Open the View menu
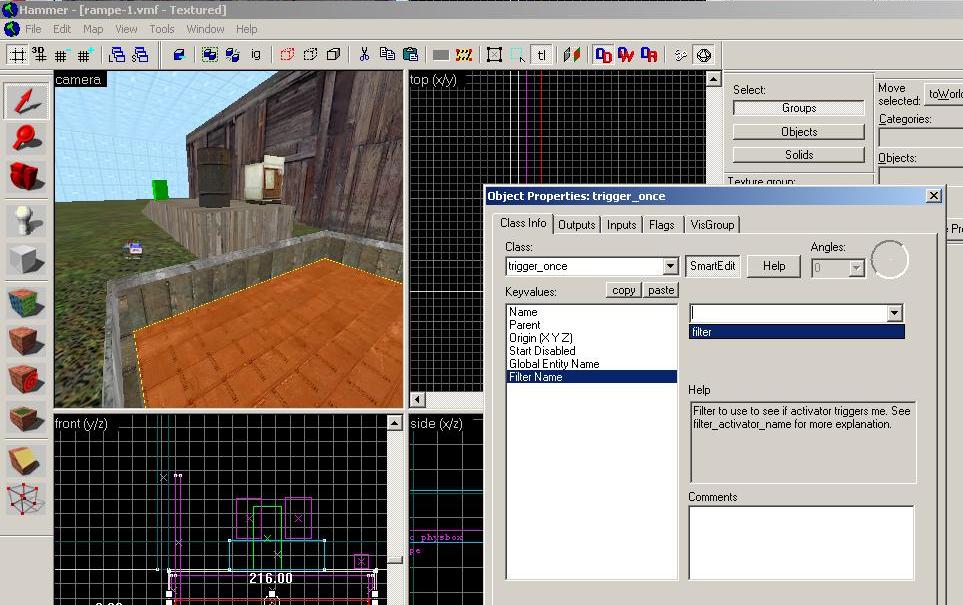This screenshot has width=963, height=605. click(126, 29)
